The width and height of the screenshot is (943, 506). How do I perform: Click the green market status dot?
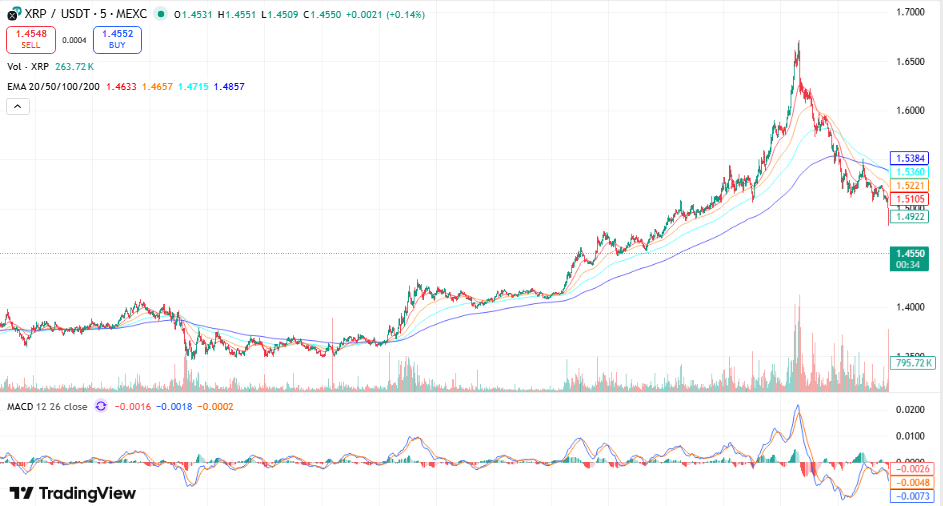tap(160, 14)
